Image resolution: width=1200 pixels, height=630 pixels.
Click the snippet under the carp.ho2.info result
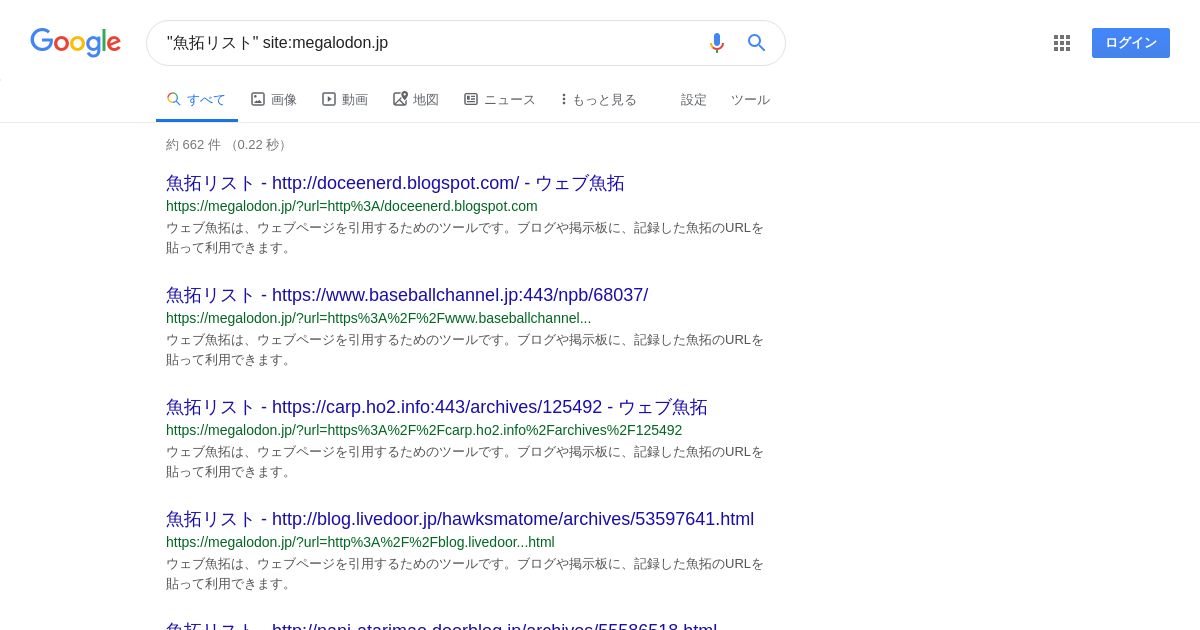tap(465, 462)
